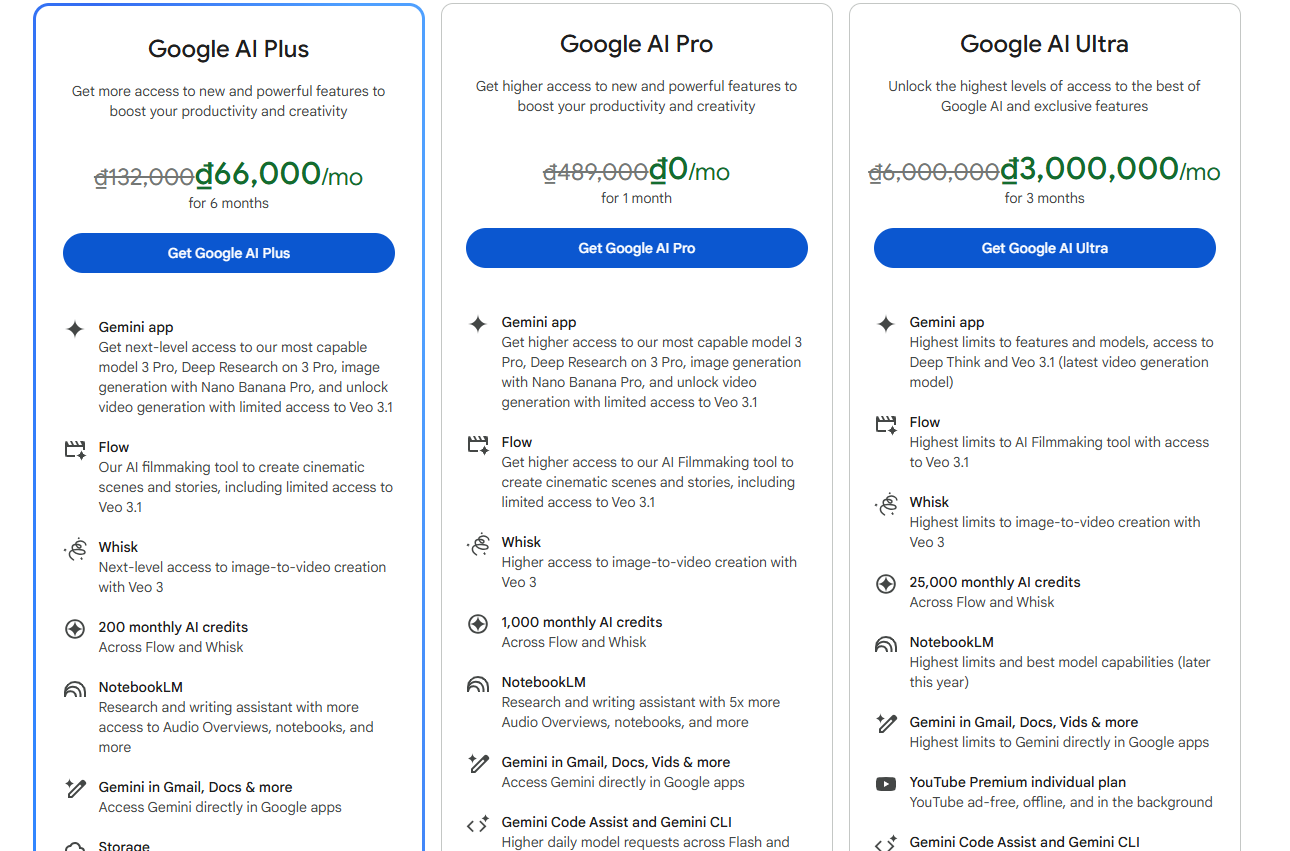Click the NotebookLM icon in Ultra plan
Image resolution: width=1290 pixels, height=851 pixels.
(x=886, y=644)
